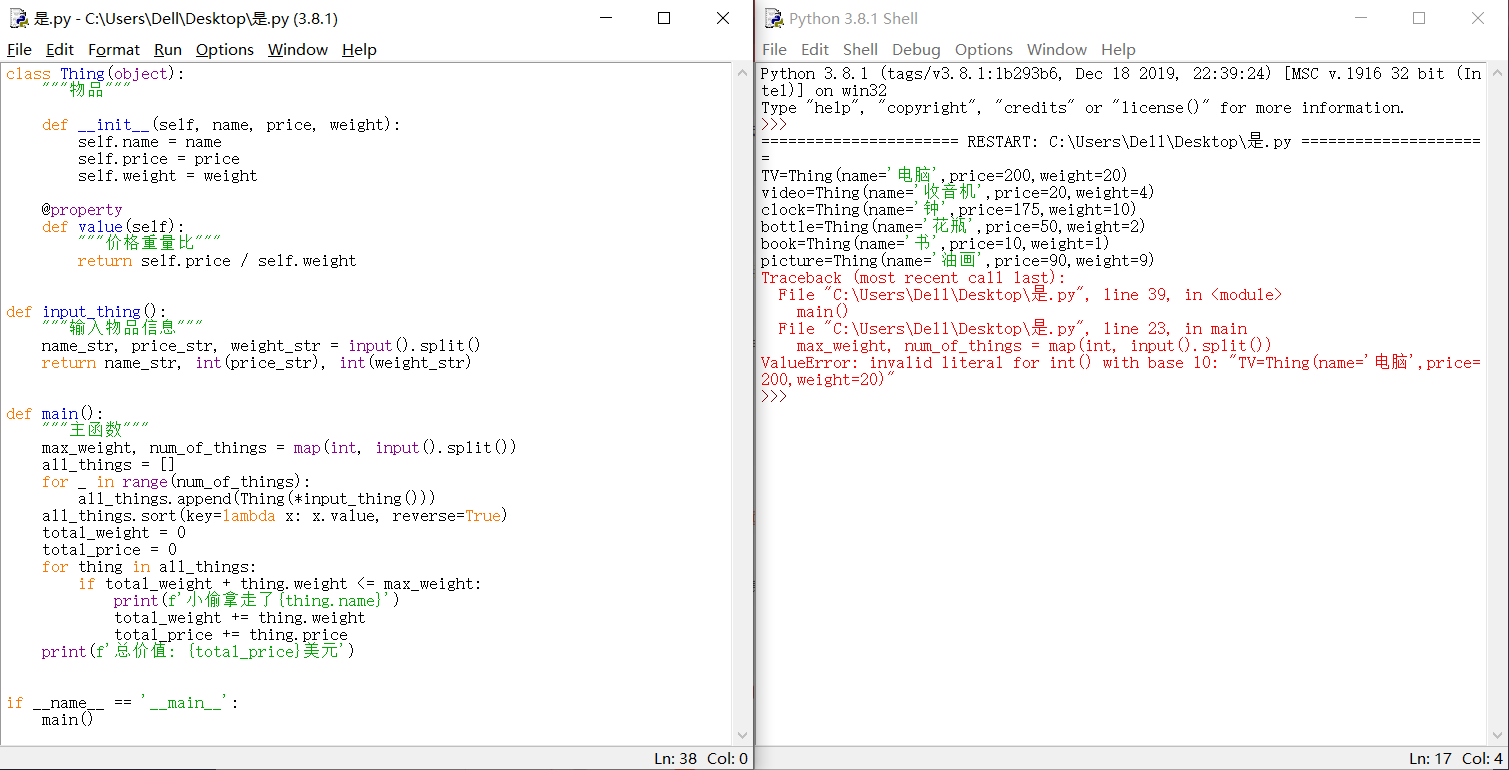The width and height of the screenshot is (1509, 770).
Task: Click the editor scrollbar up arrow
Action: coord(742,72)
